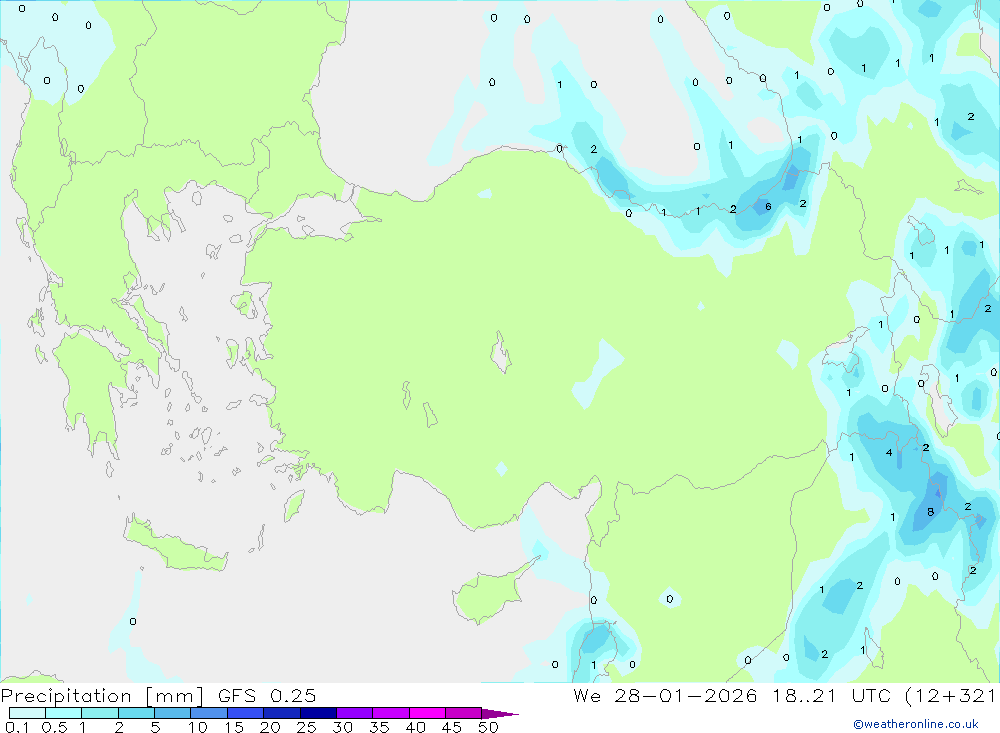The image size is (1000, 733).
Task: Click the legend arrow tip above 50 mm
Action: (500, 714)
